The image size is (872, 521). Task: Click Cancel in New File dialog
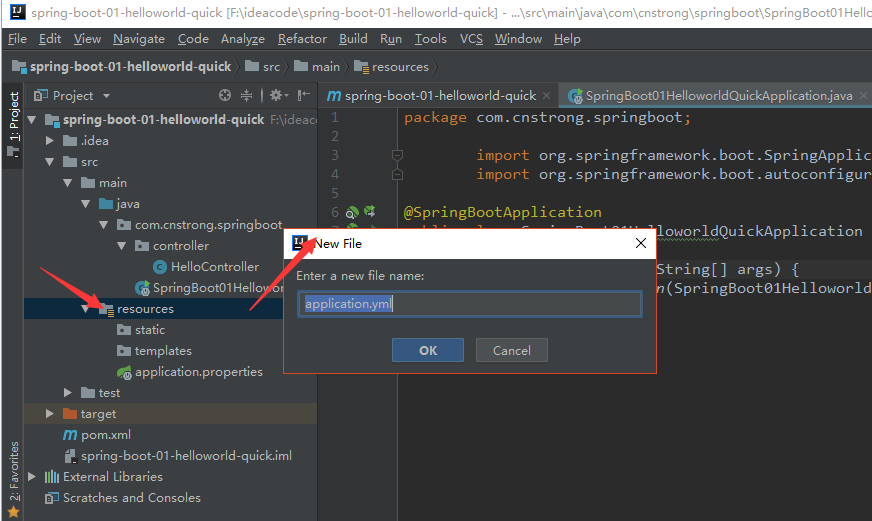coord(512,350)
